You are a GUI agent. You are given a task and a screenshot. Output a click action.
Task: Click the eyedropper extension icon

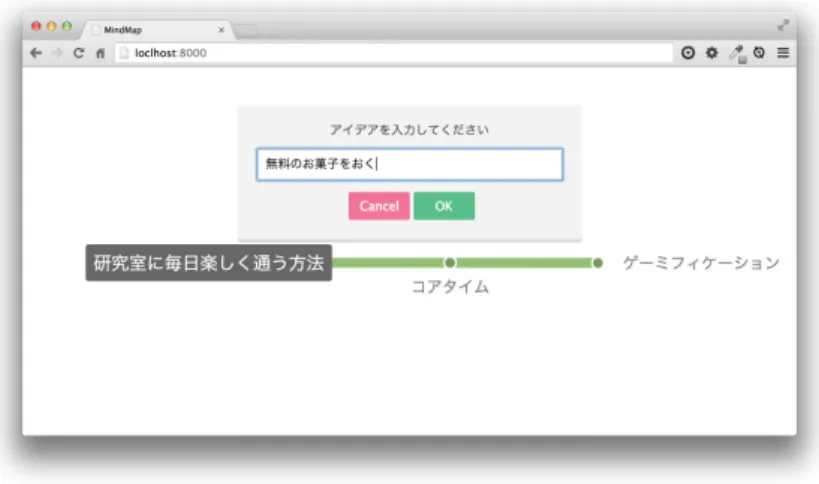pyautogui.click(x=737, y=54)
